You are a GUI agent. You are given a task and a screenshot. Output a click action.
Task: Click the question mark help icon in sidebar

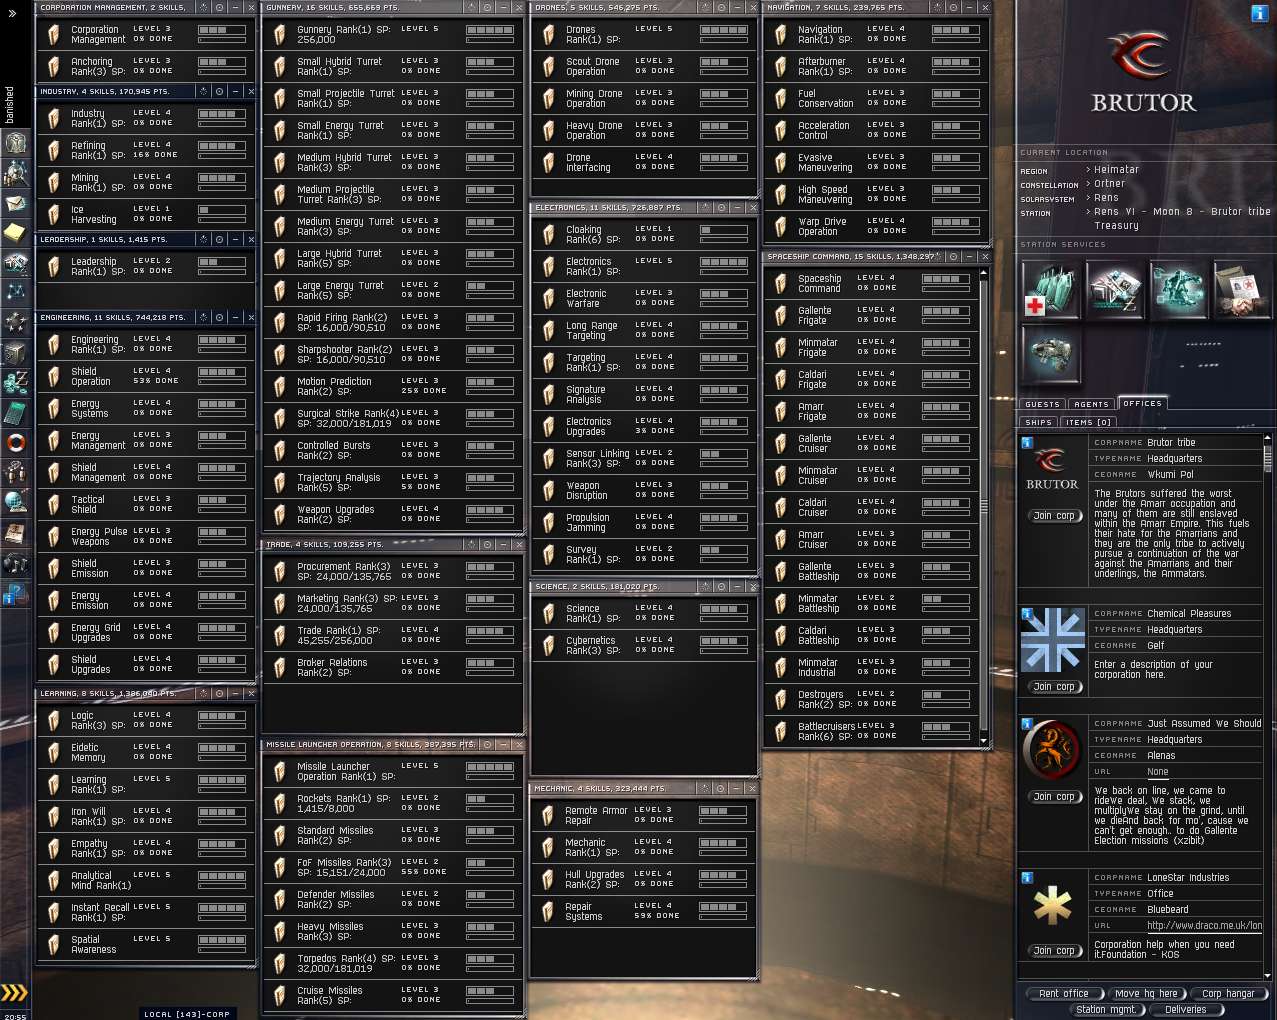point(16,595)
